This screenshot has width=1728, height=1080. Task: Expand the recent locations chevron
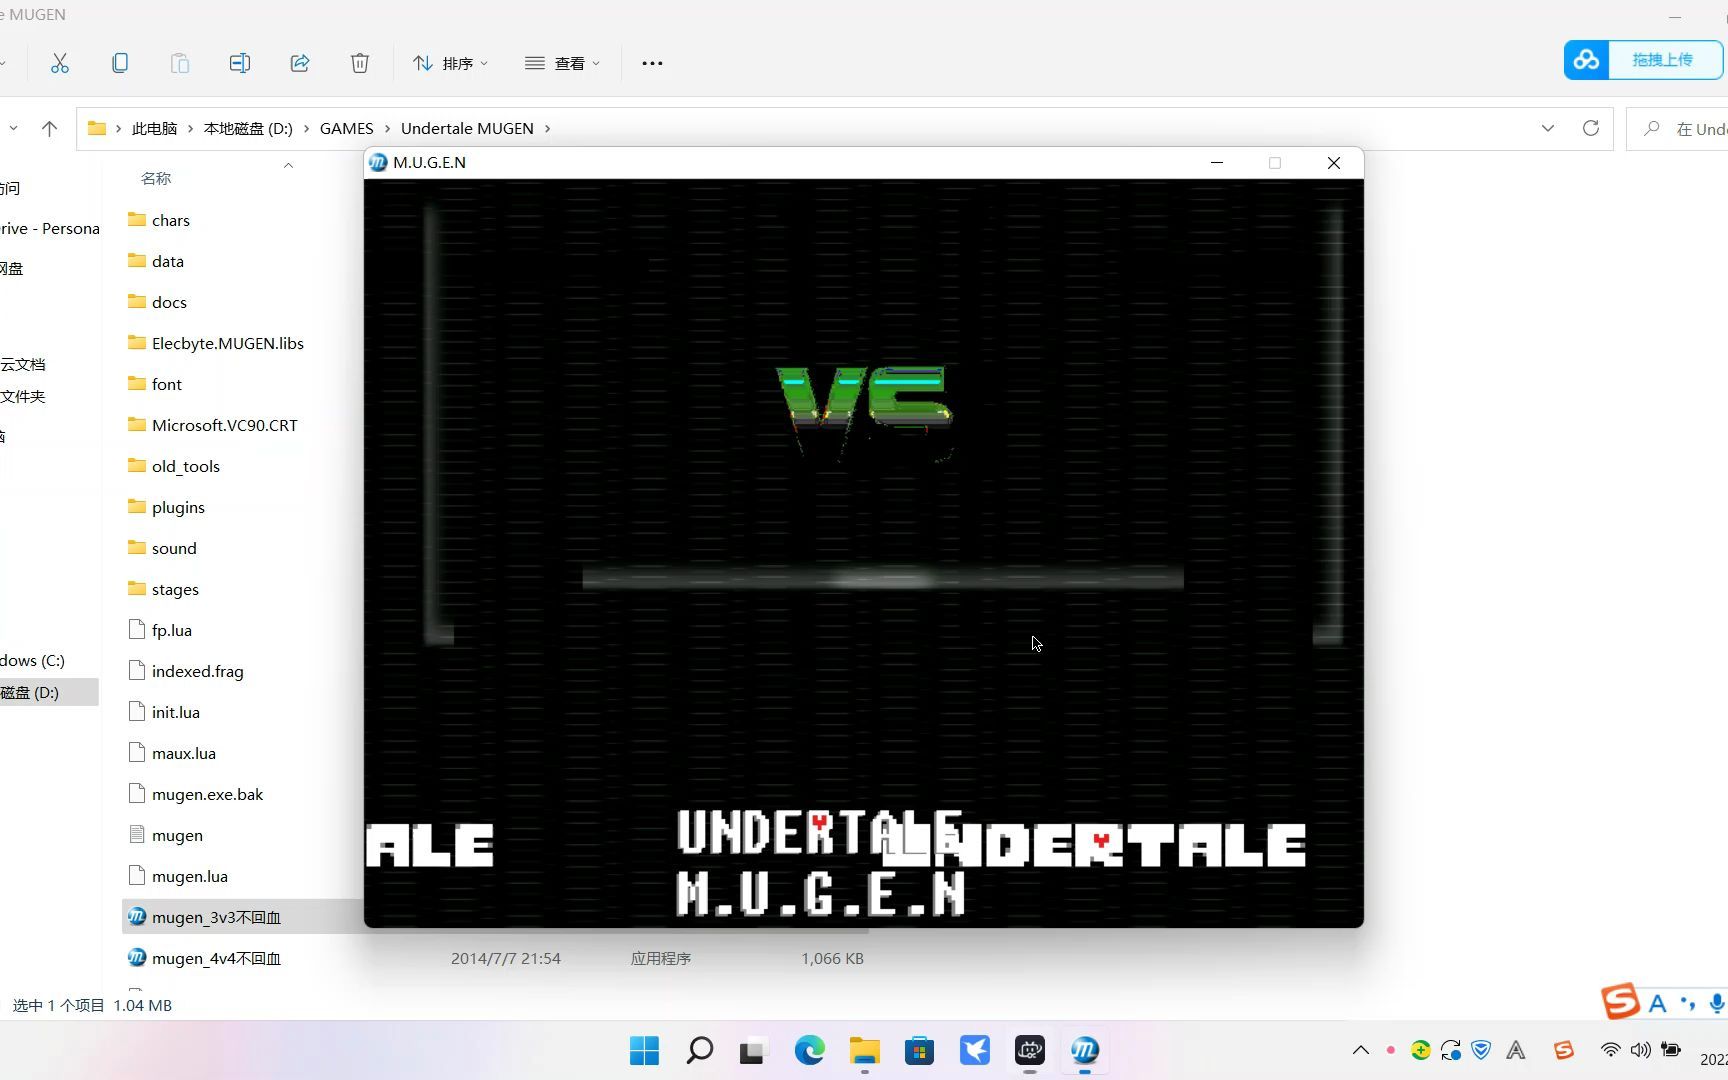[x=13, y=128]
